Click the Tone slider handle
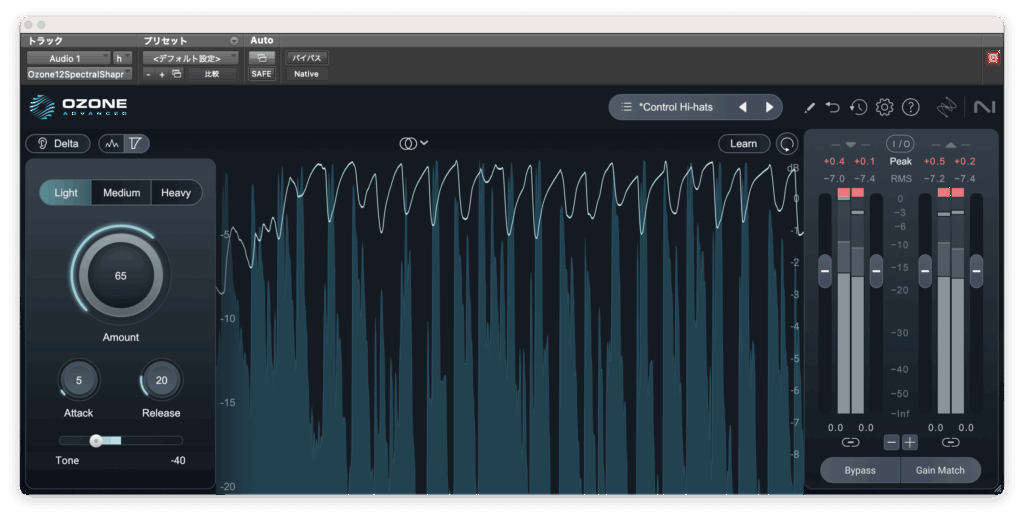This screenshot has height=518, width=1024. 96,440
